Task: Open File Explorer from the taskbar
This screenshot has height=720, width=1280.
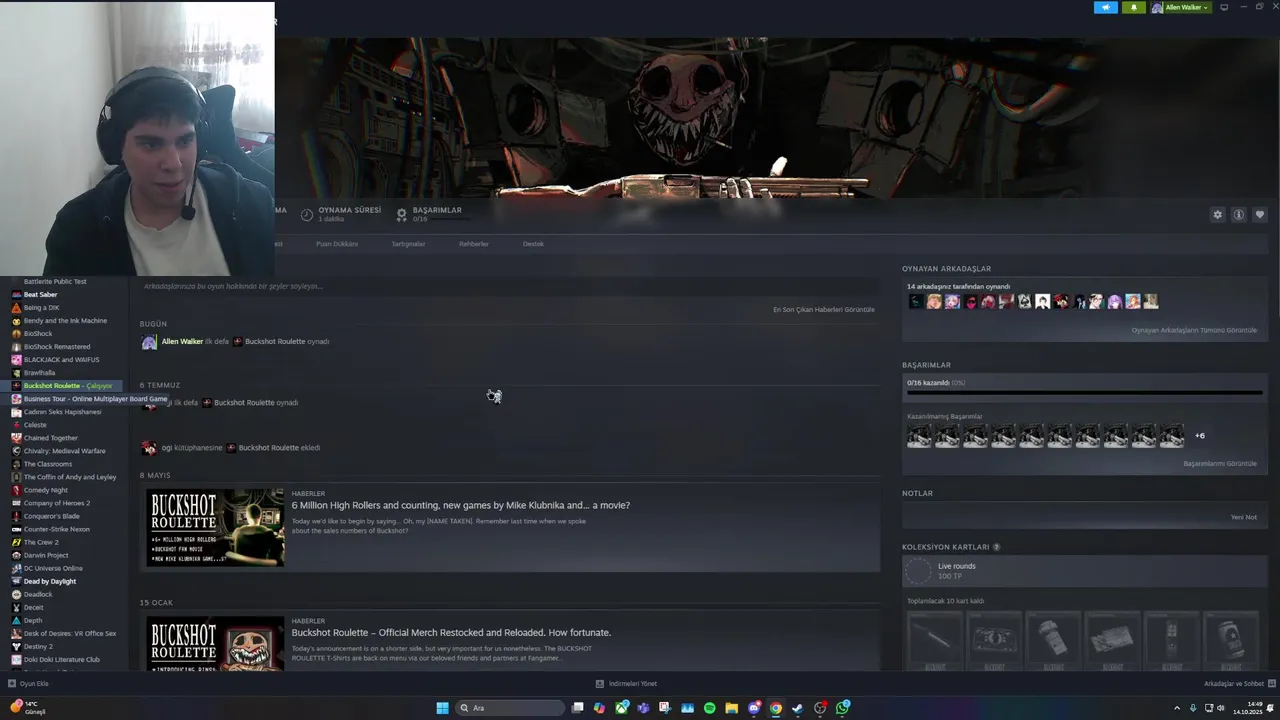Action: pos(732,708)
